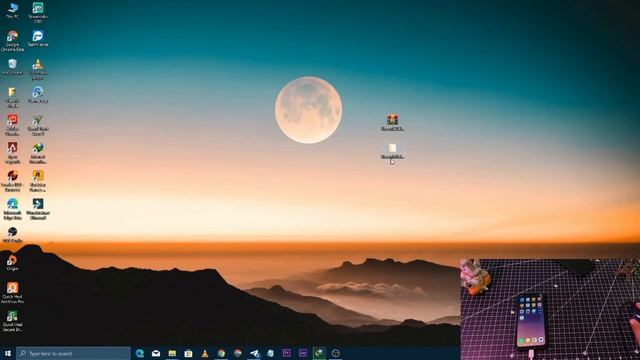Select the green globe desktop shortcut beside Apex Legends

[38, 153]
